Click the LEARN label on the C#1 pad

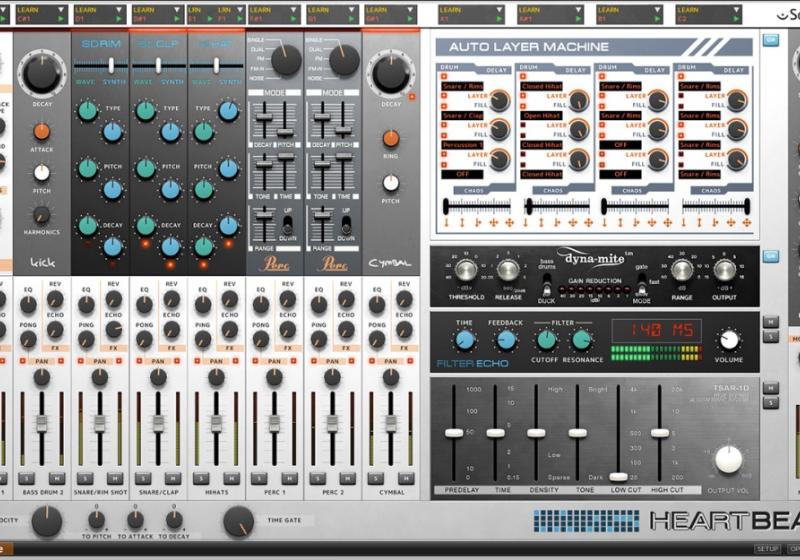(28, 10)
